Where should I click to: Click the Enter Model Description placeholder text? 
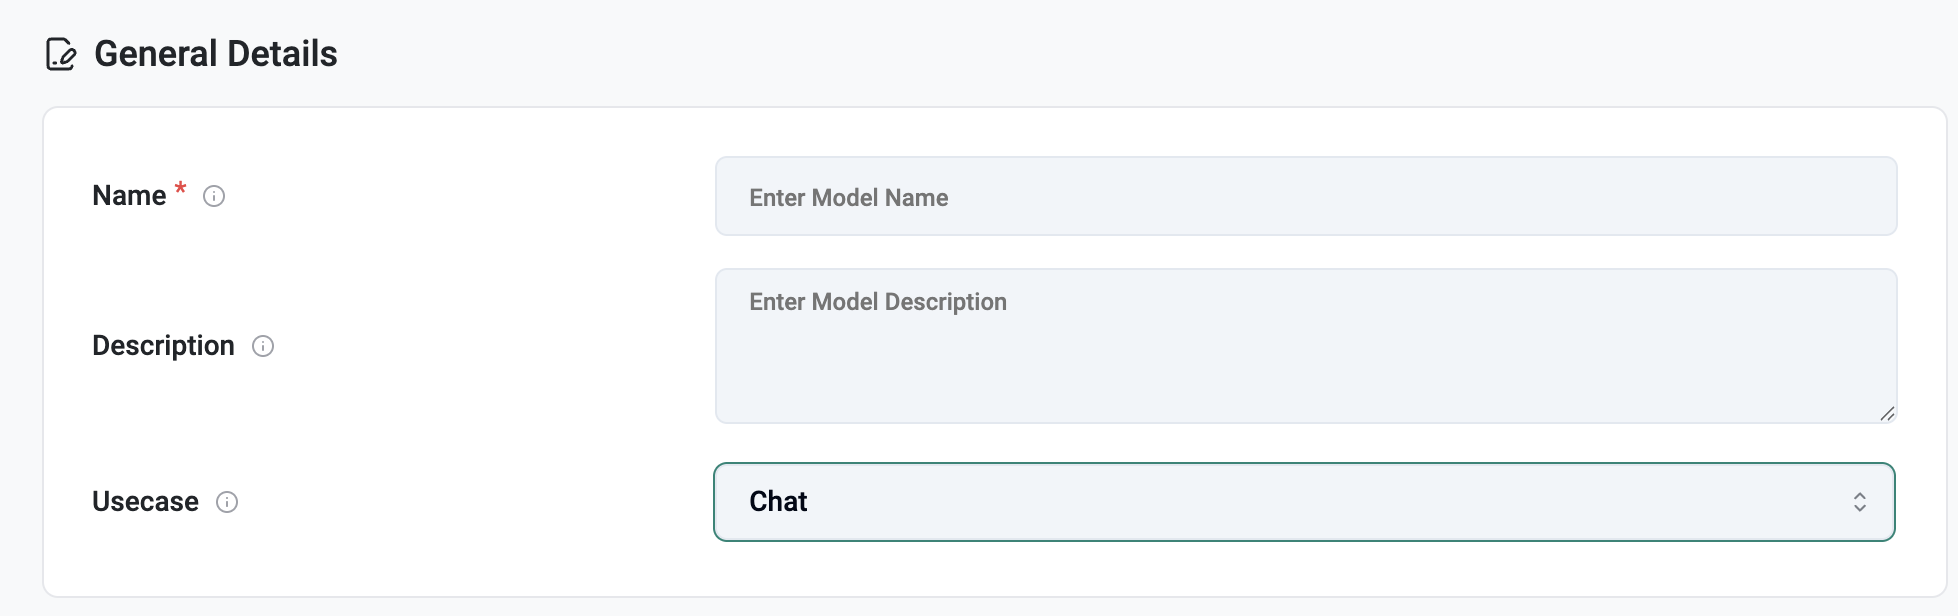(x=878, y=302)
